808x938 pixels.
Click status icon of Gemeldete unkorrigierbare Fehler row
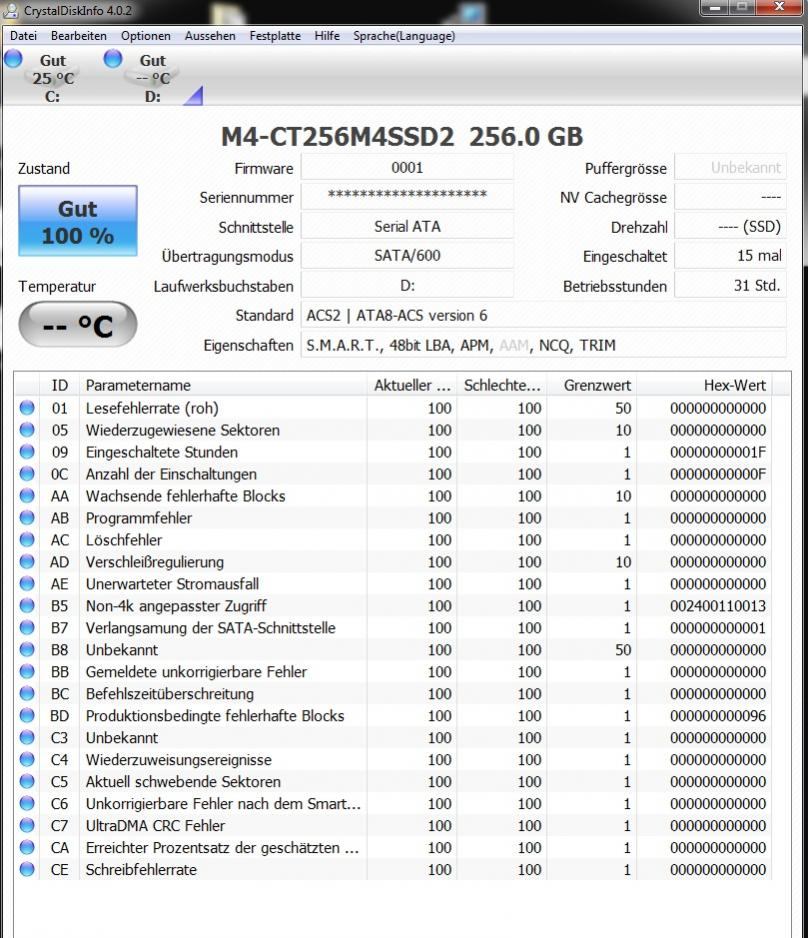tap(27, 671)
